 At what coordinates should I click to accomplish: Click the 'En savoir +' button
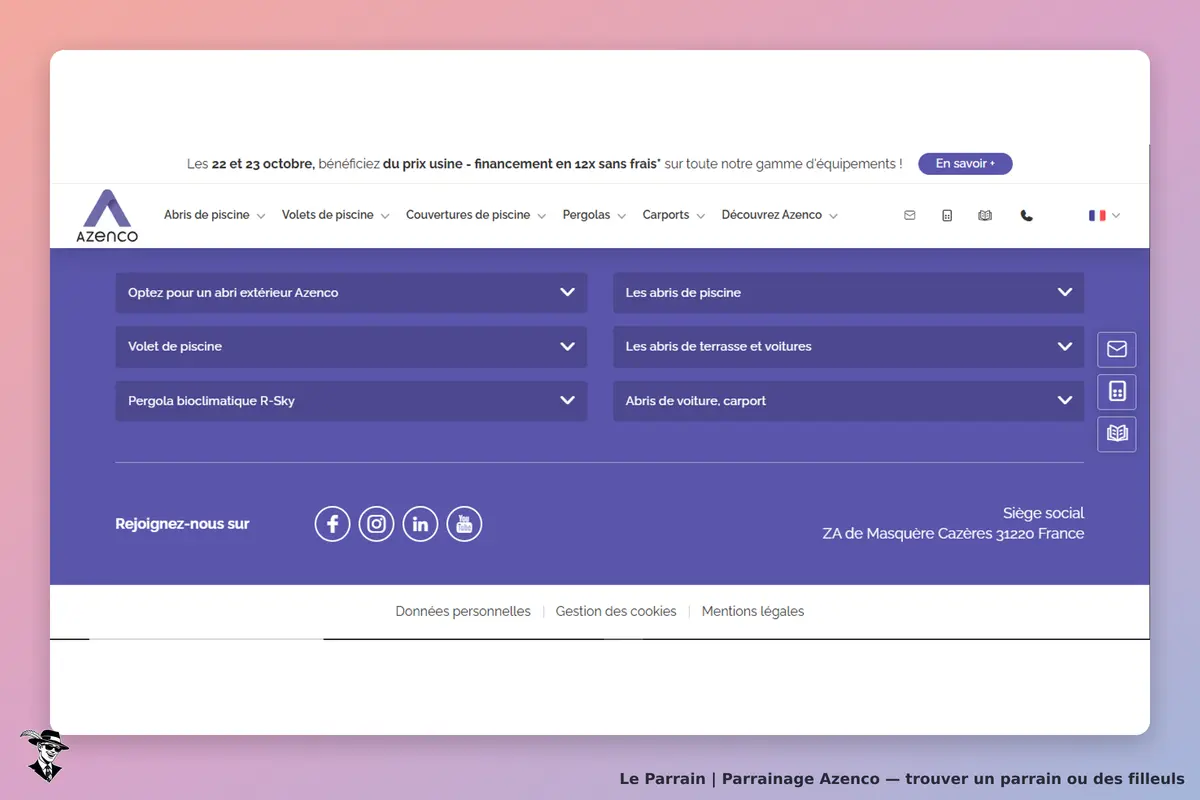[965, 164]
